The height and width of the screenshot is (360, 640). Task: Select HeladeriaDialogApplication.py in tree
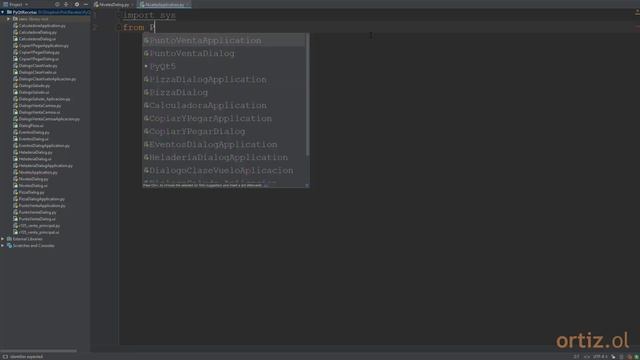pyautogui.click(x=45, y=165)
